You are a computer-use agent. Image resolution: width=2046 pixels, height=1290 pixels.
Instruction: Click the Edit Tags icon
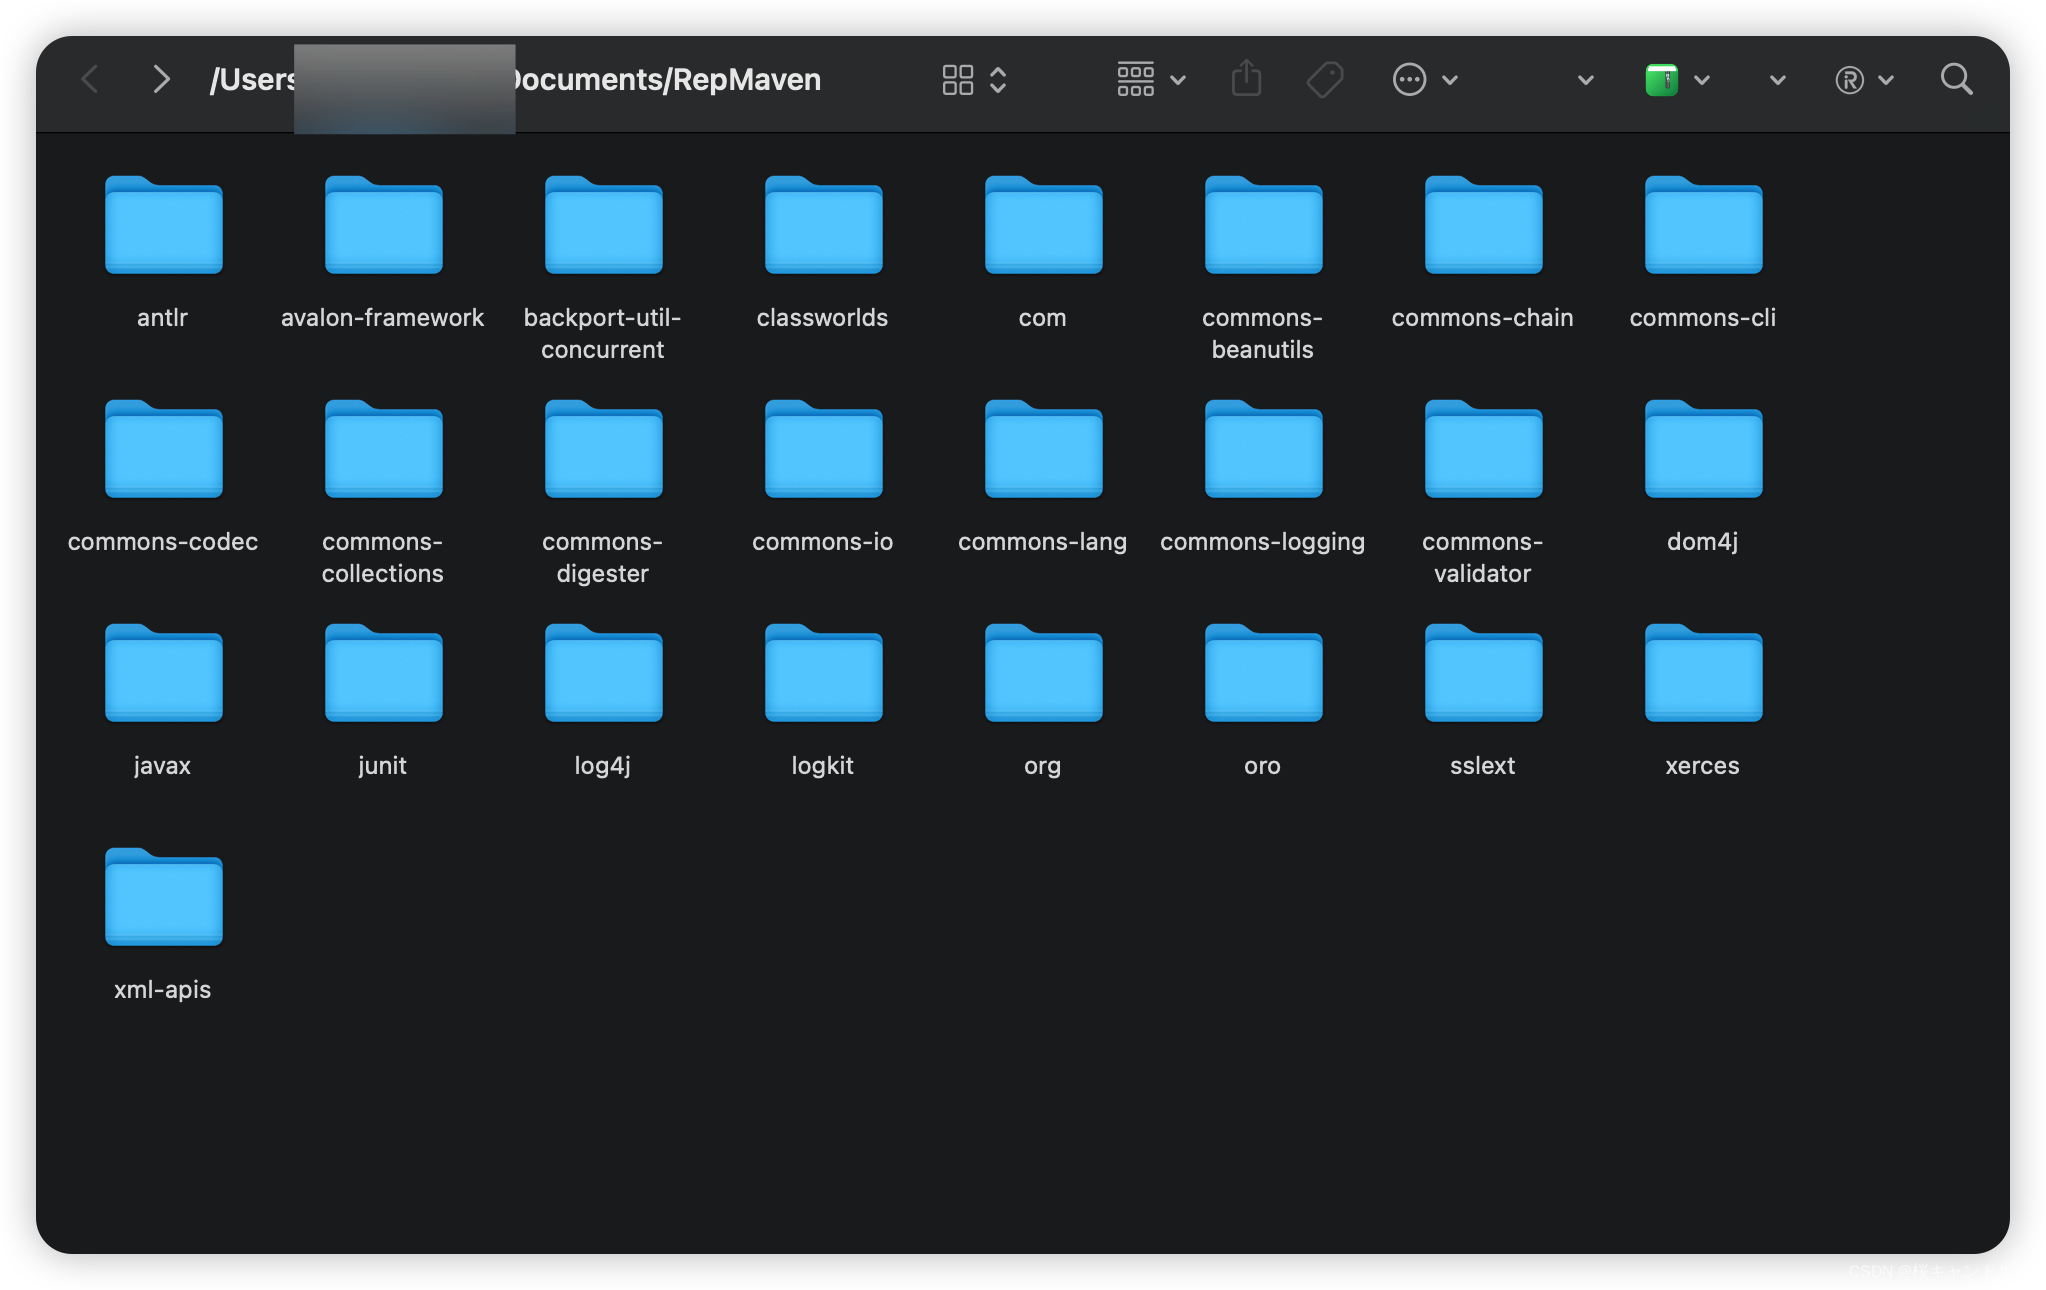tap(1325, 79)
